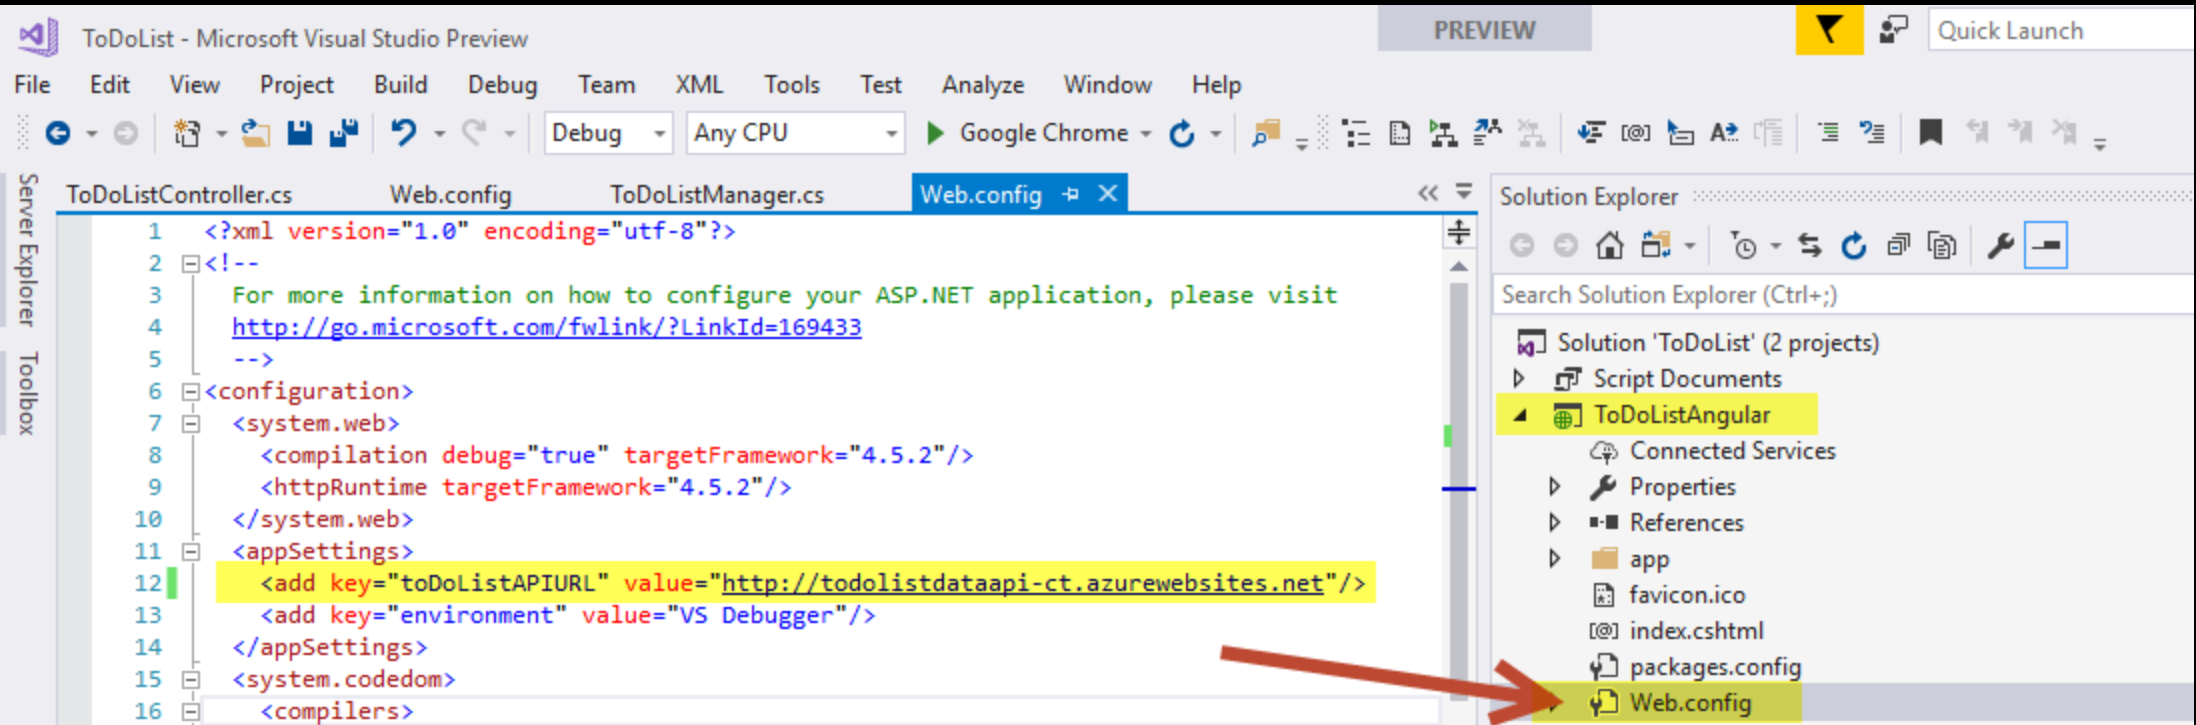This screenshot has width=2196, height=725.
Task: Switch to the ToDoListController.cs tab
Action: click(179, 194)
